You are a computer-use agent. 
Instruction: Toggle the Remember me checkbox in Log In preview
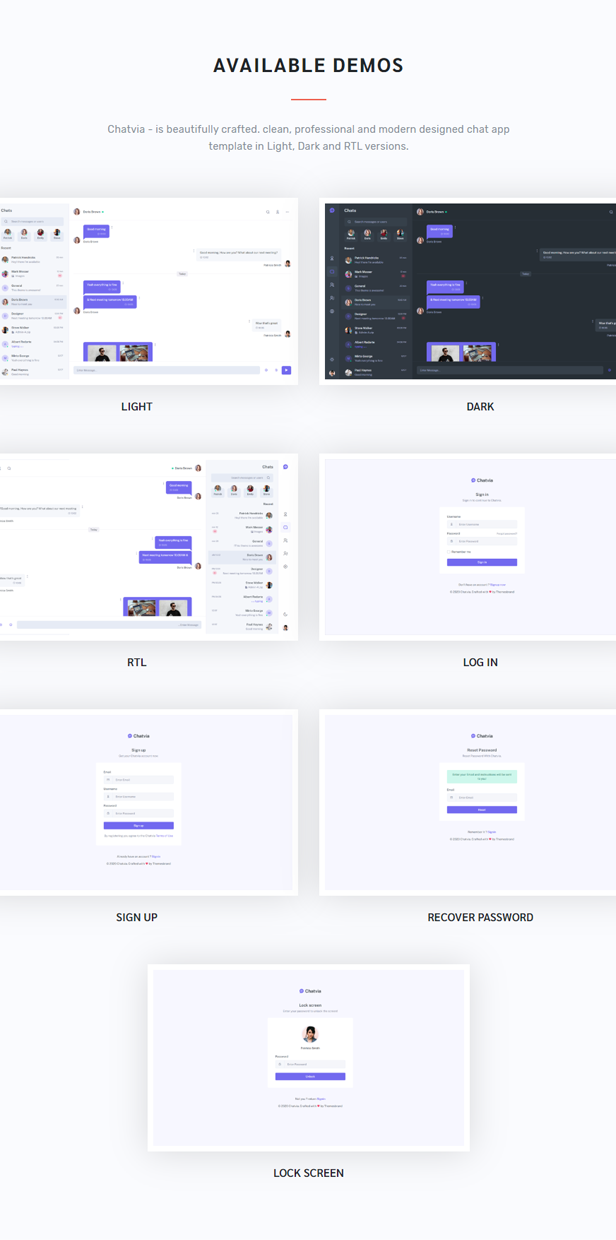point(449,552)
